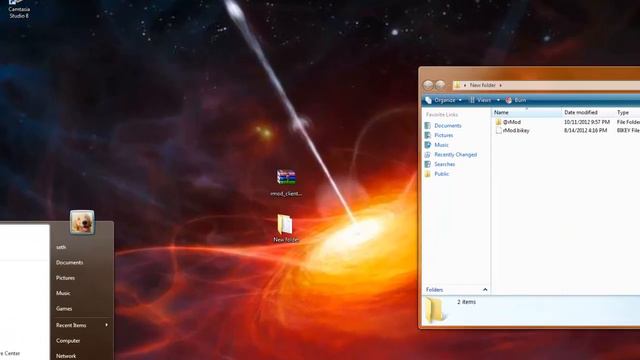Image resolution: width=640 pixels, height=360 pixels.
Task: Sort files by the Name column header
Action: point(527,112)
